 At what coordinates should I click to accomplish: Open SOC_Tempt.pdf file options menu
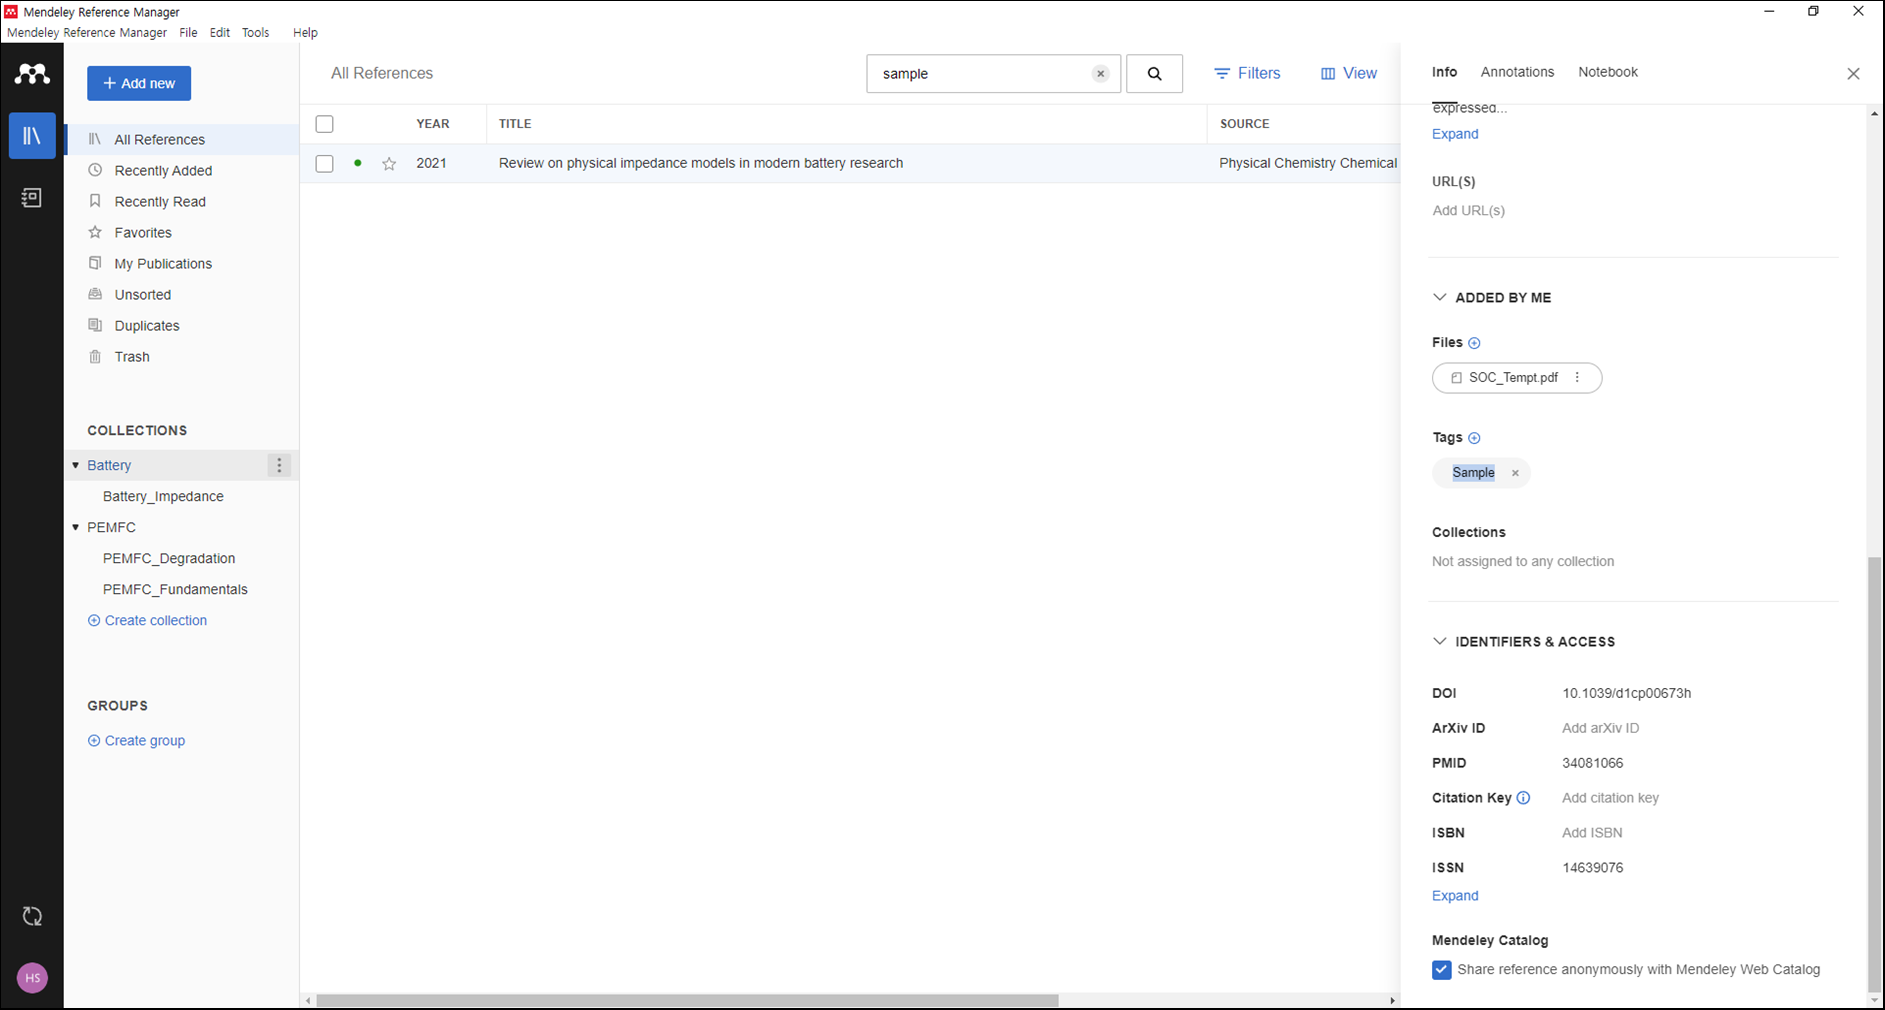(1577, 378)
